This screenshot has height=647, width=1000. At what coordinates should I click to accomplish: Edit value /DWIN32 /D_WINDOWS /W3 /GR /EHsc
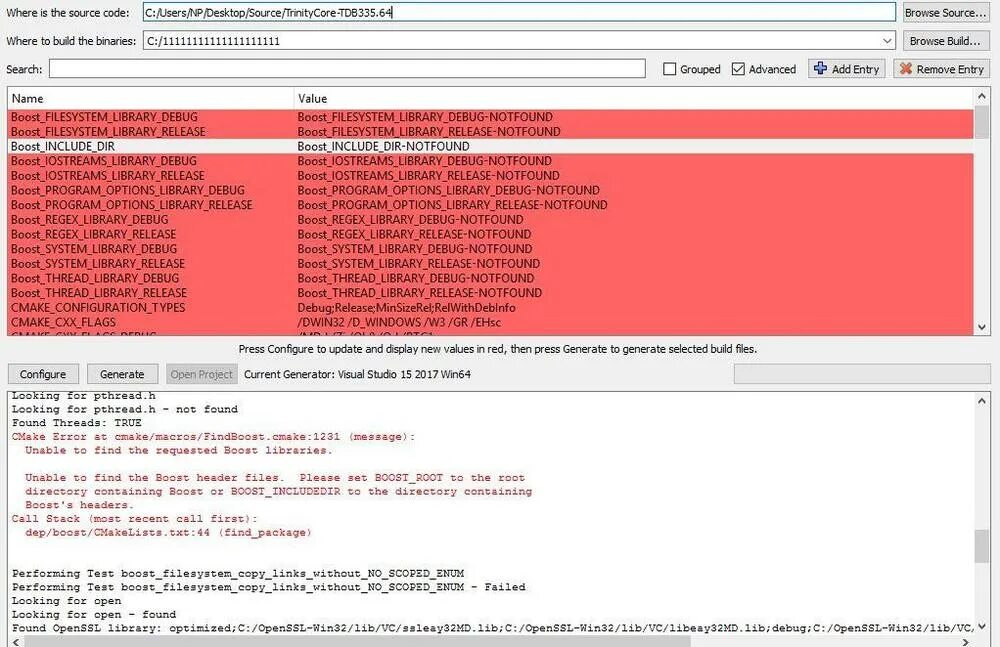(x=399, y=322)
